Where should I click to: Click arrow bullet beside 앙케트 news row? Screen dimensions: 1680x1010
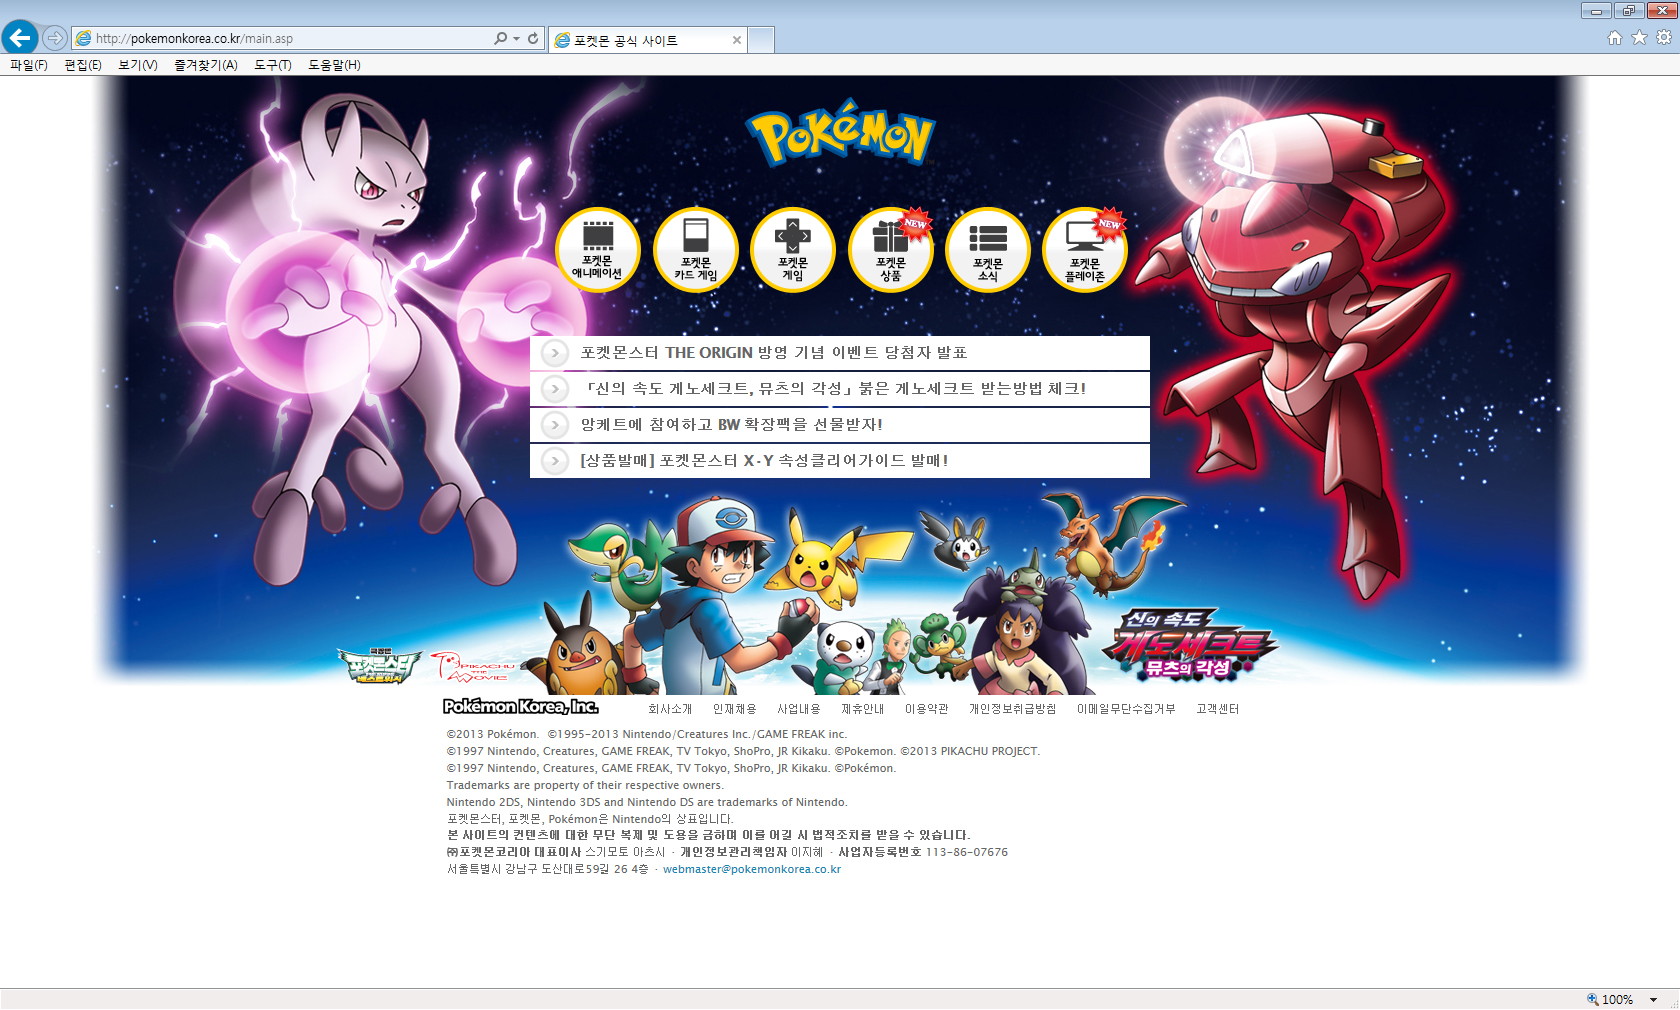point(555,425)
